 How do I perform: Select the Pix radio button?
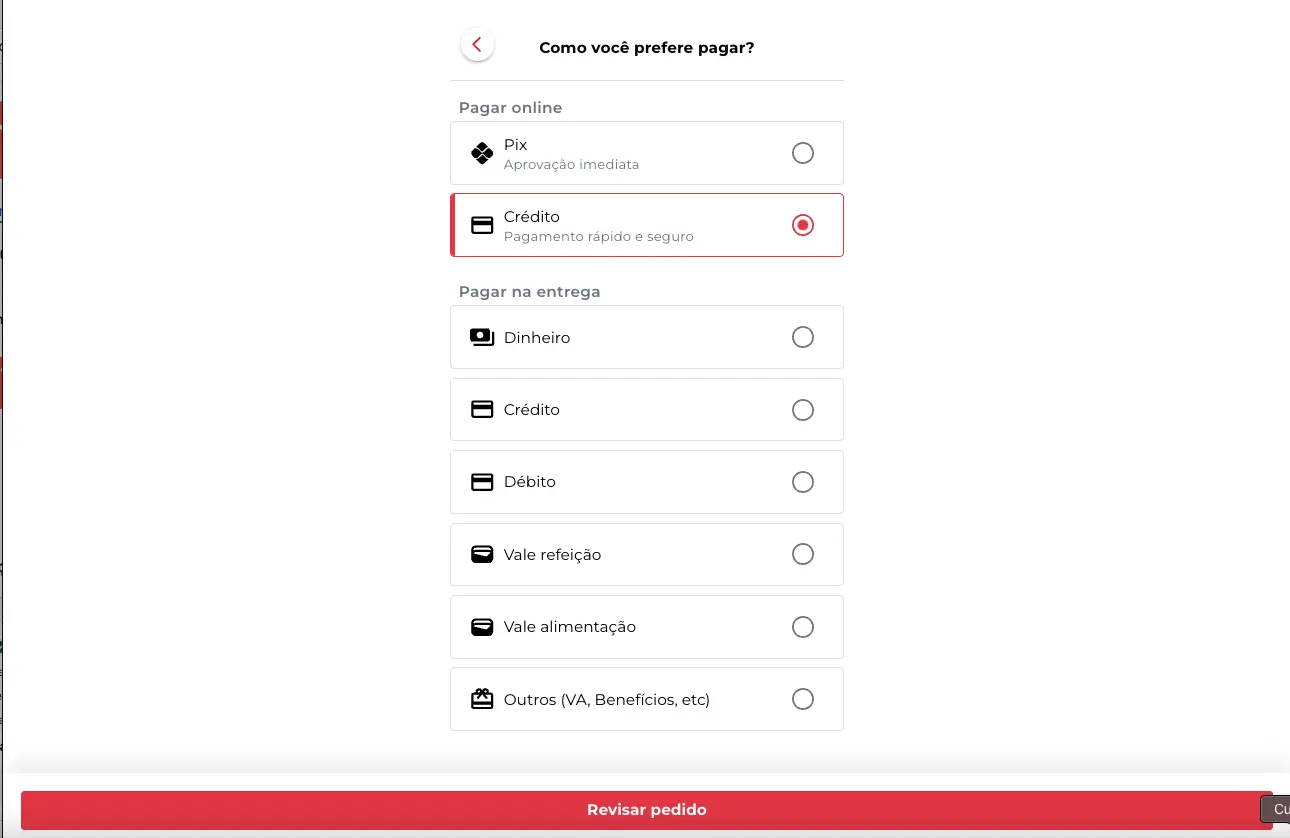(803, 153)
